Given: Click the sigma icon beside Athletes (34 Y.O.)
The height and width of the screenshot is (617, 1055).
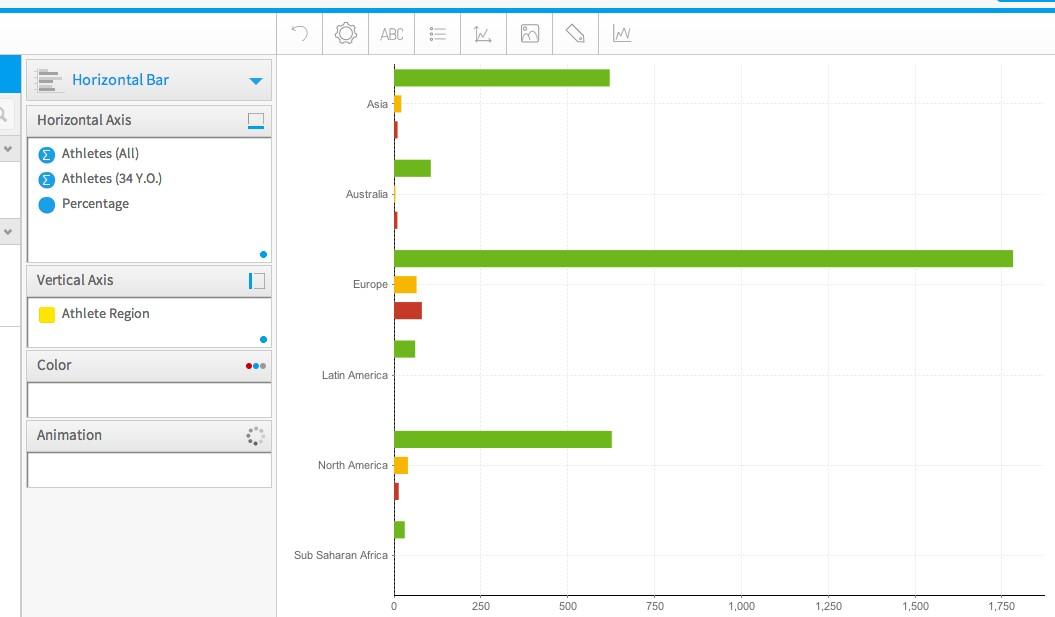Looking at the screenshot, I should pos(46,180).
